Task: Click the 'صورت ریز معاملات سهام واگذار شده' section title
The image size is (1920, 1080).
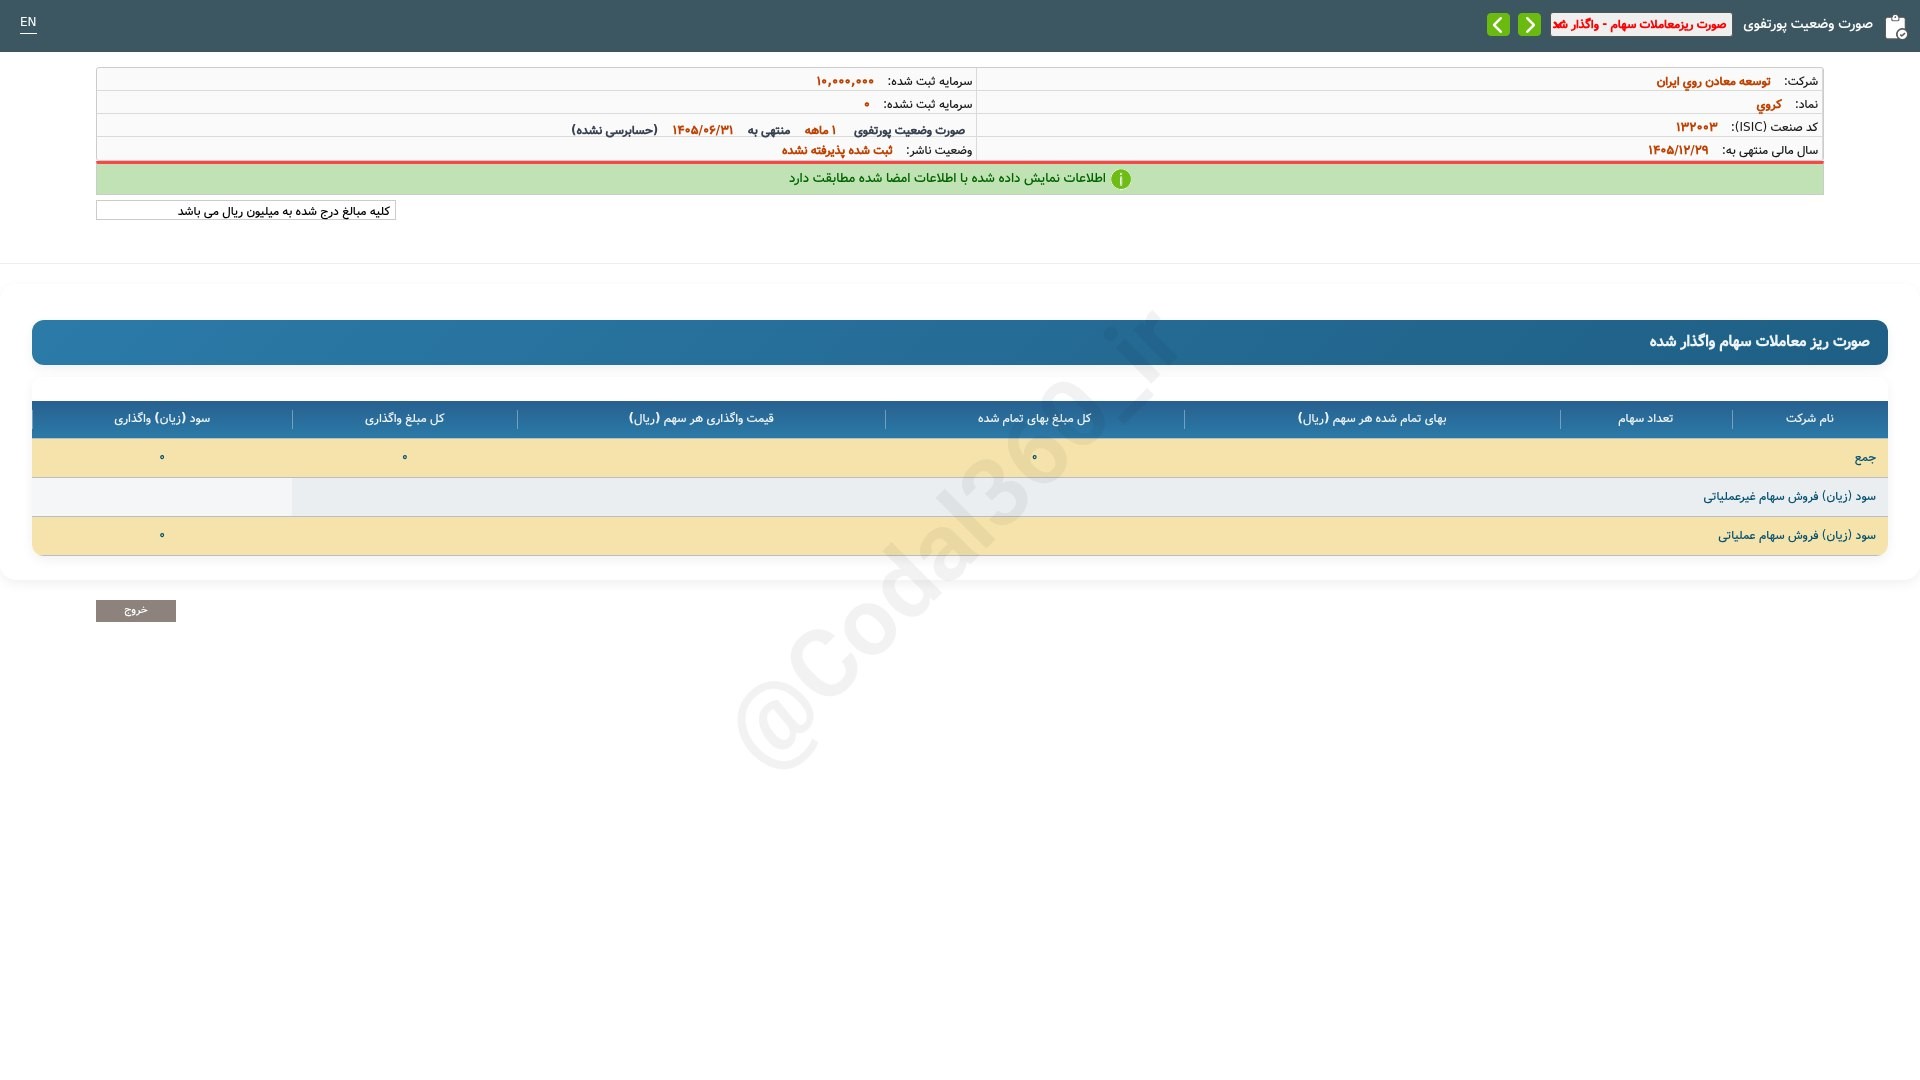Action: 1759,342
